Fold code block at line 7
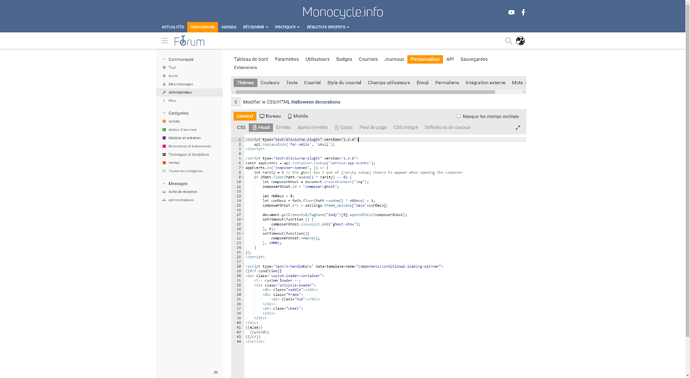The image size is (690, 378). (243, 168)
